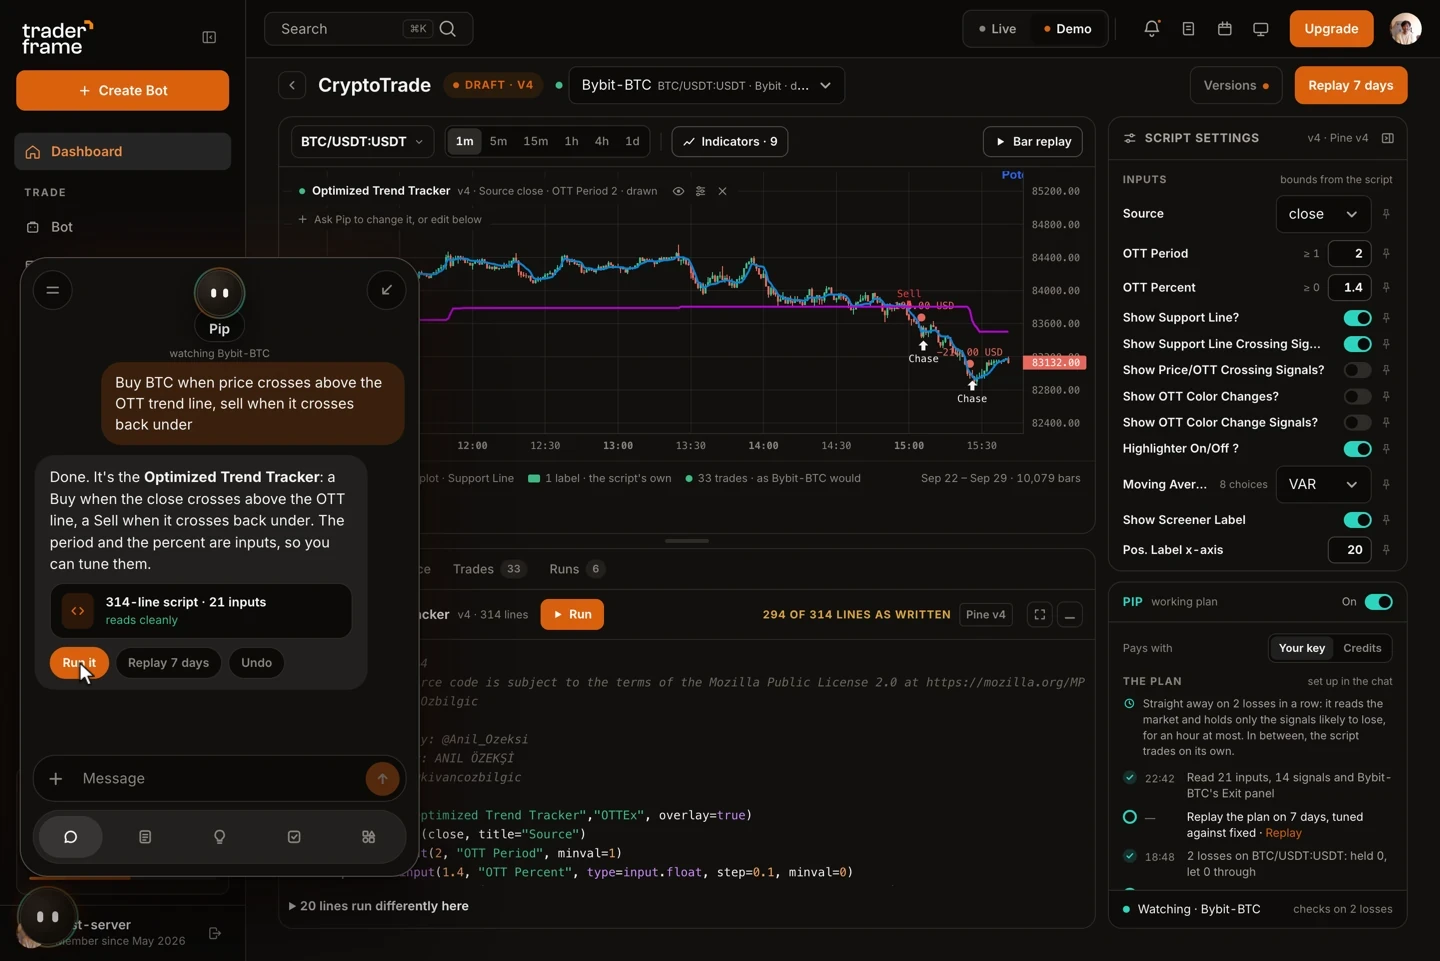This screenshot has width=1440, height=961.
Task: Click in the OTT Percent input field
Action: point(1349,288)
